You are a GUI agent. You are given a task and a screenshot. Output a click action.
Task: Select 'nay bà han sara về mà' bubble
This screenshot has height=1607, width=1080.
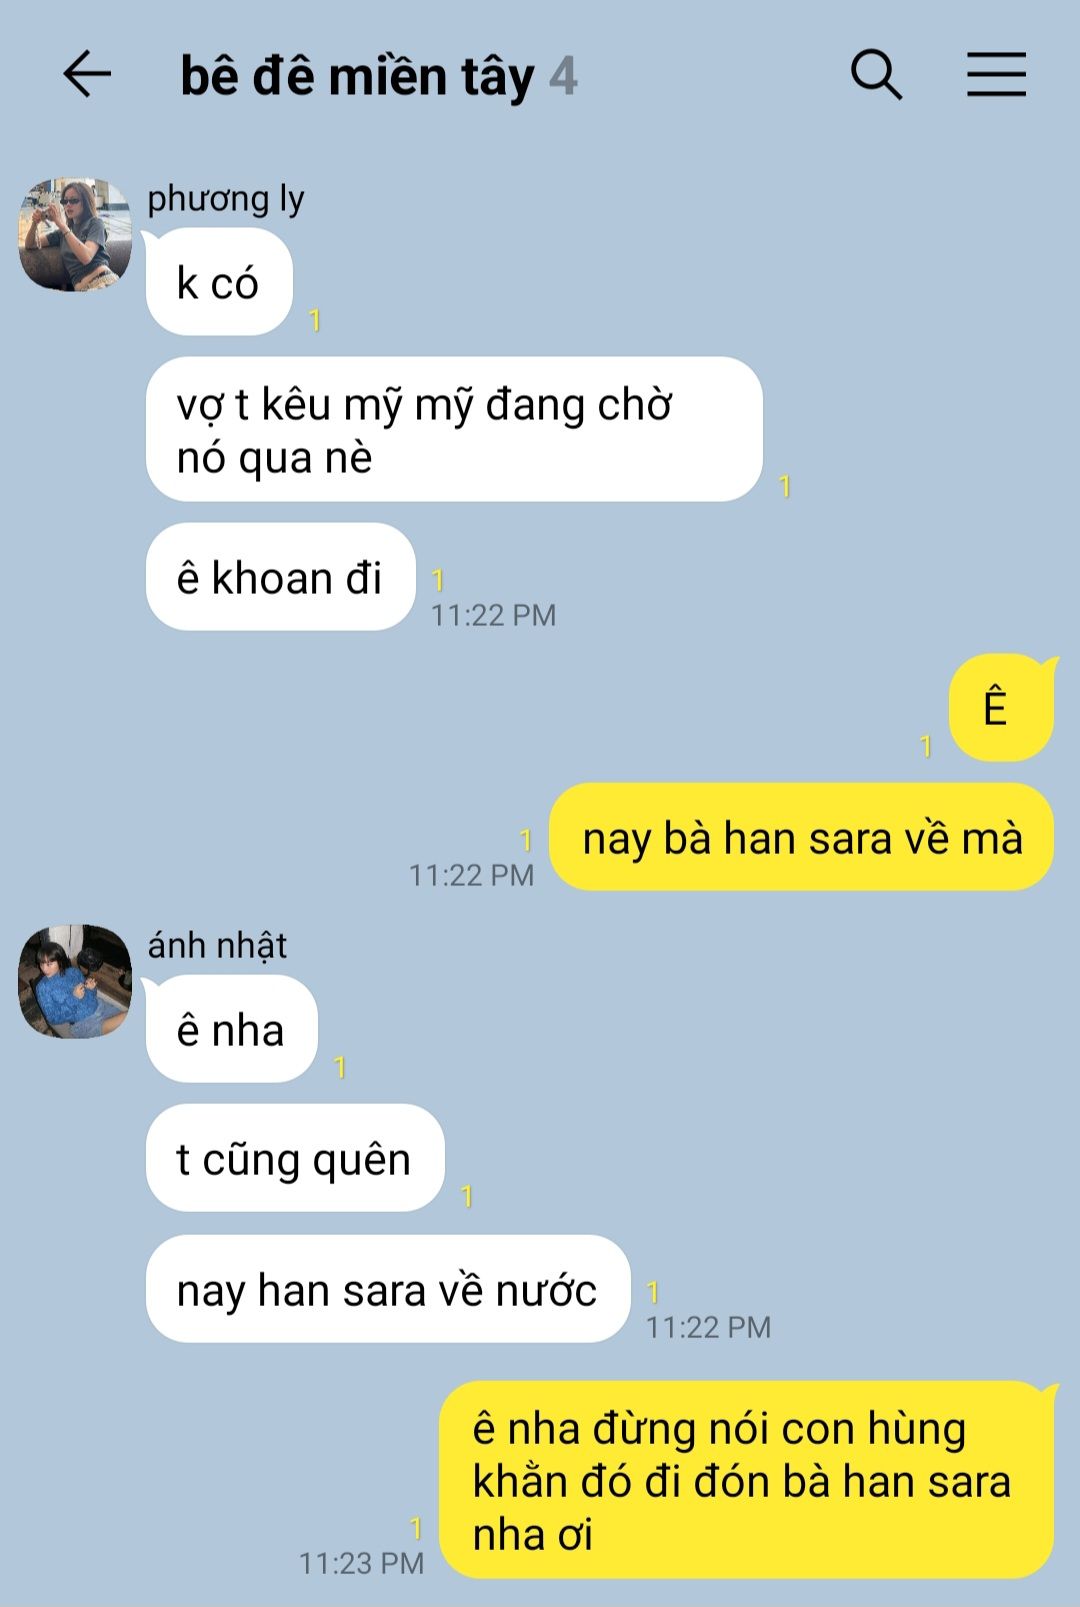point(802,837)
